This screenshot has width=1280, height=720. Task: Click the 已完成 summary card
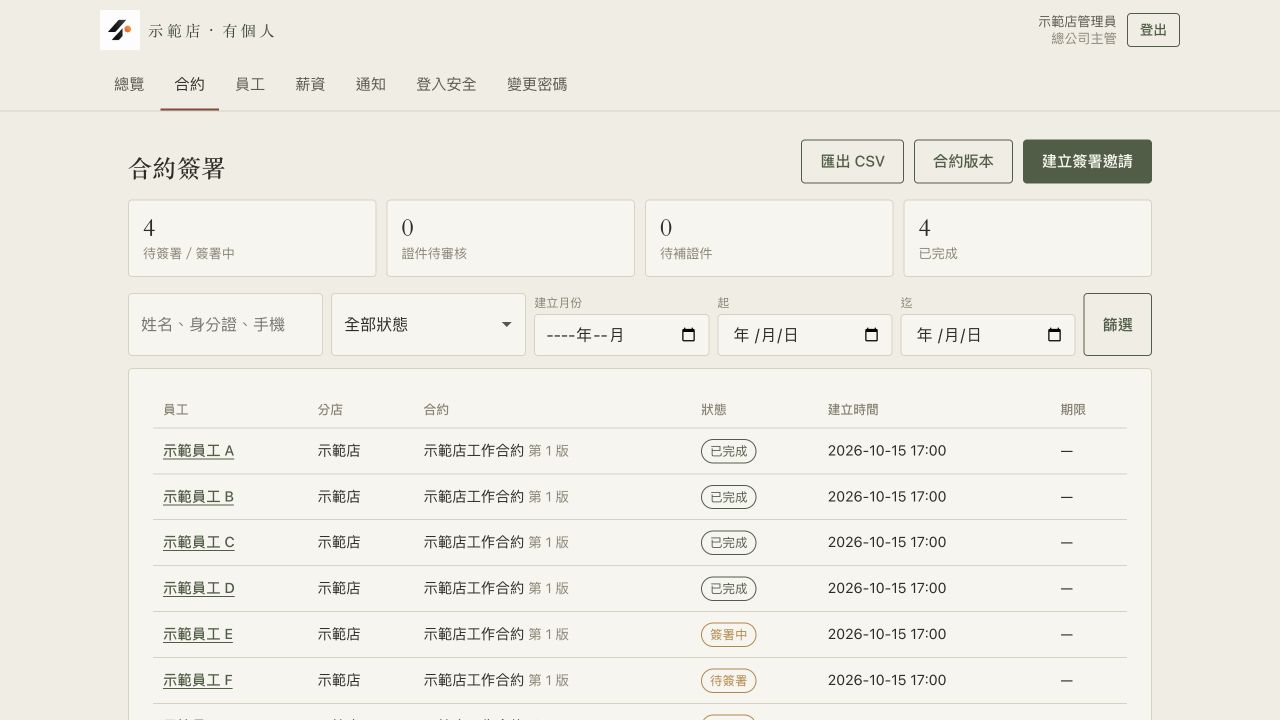point(1027,238)
